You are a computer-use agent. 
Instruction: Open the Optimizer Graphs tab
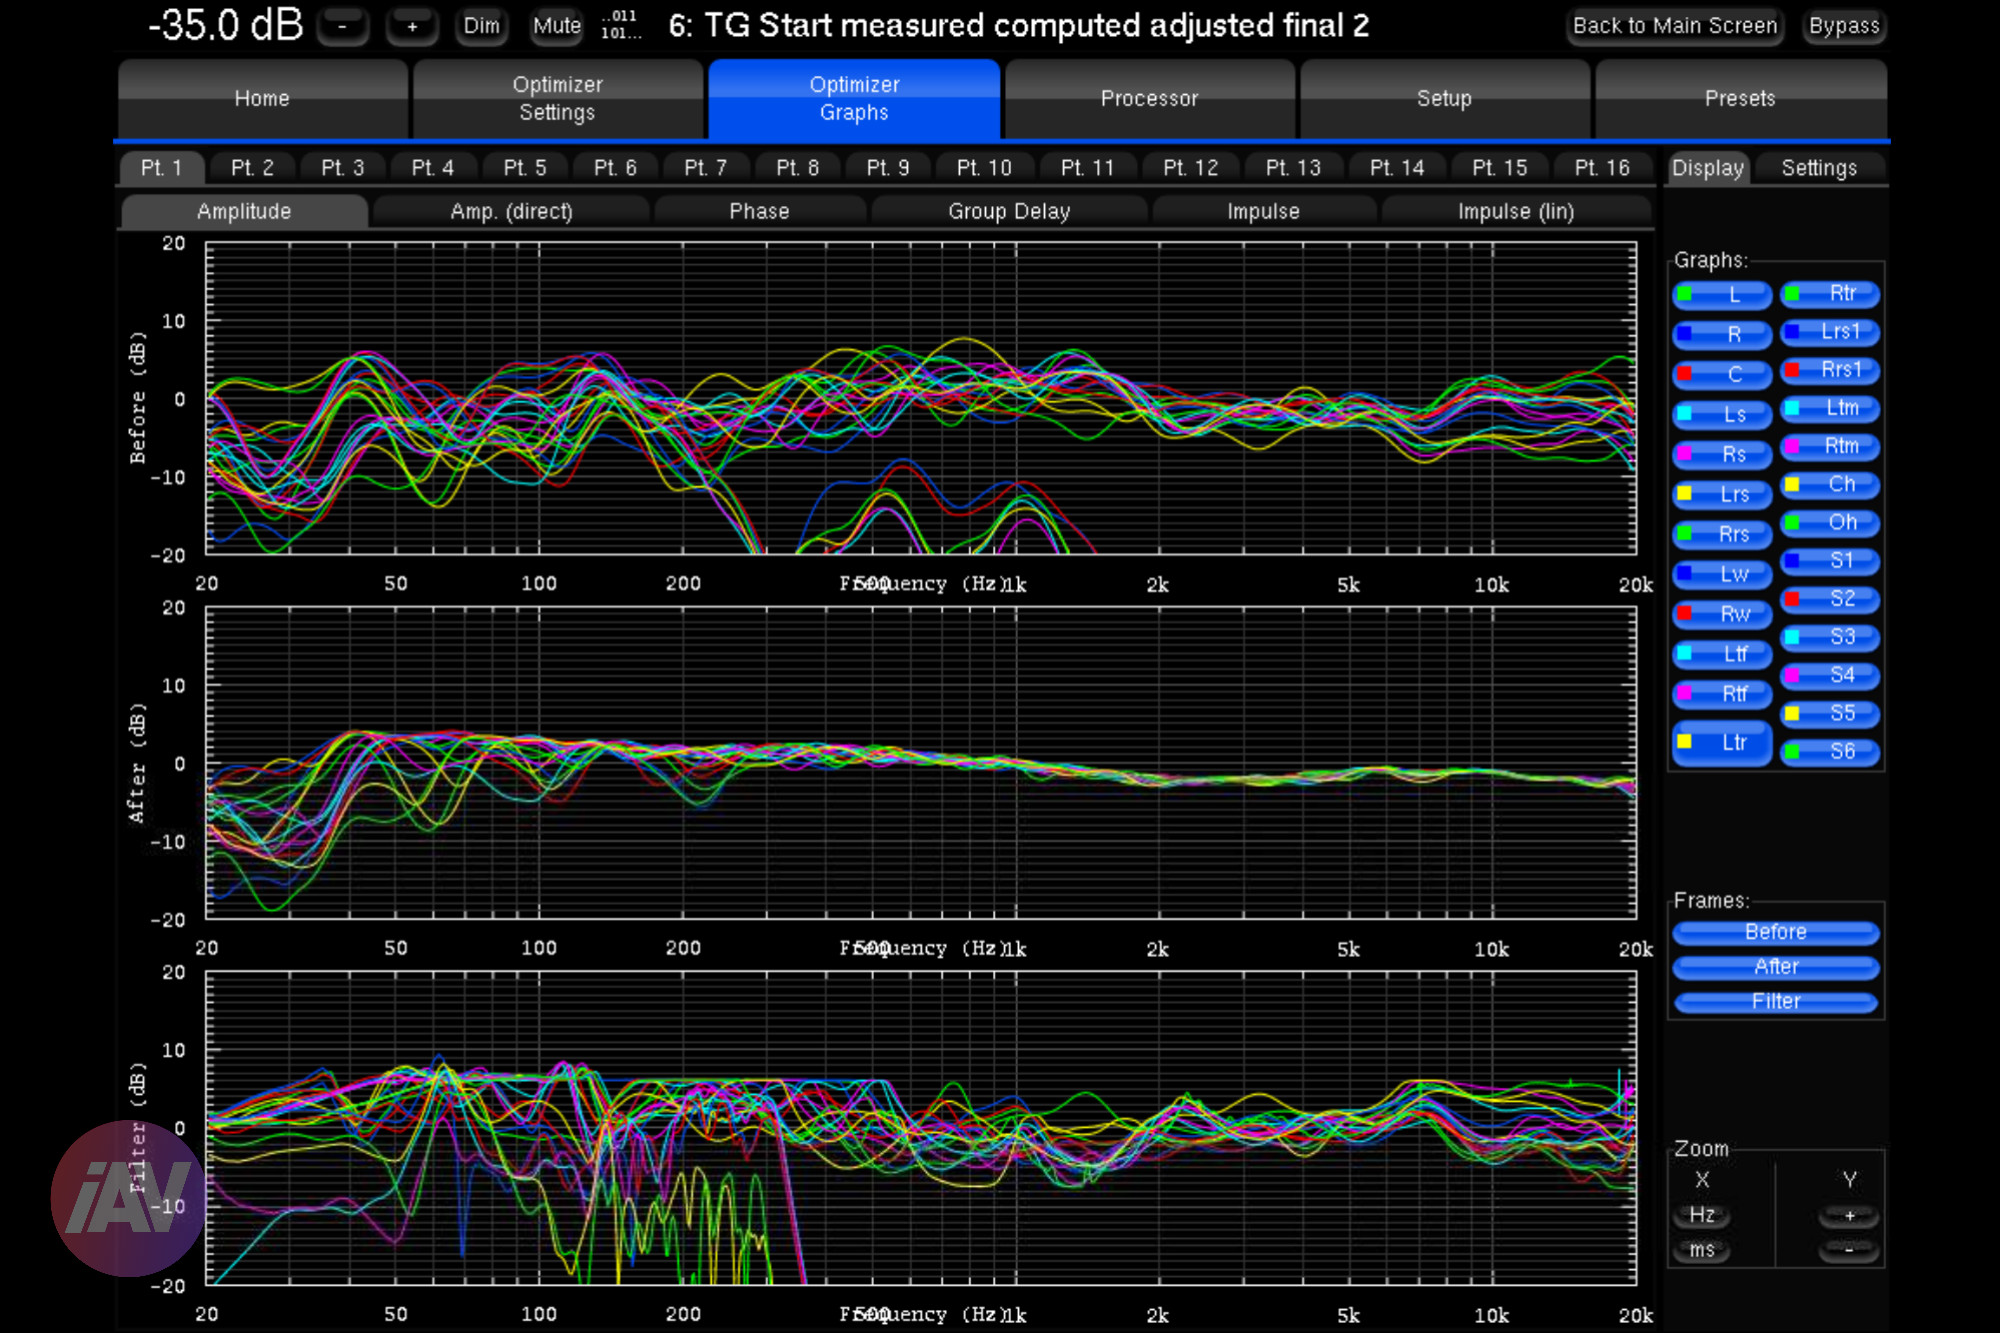(854, 98)
